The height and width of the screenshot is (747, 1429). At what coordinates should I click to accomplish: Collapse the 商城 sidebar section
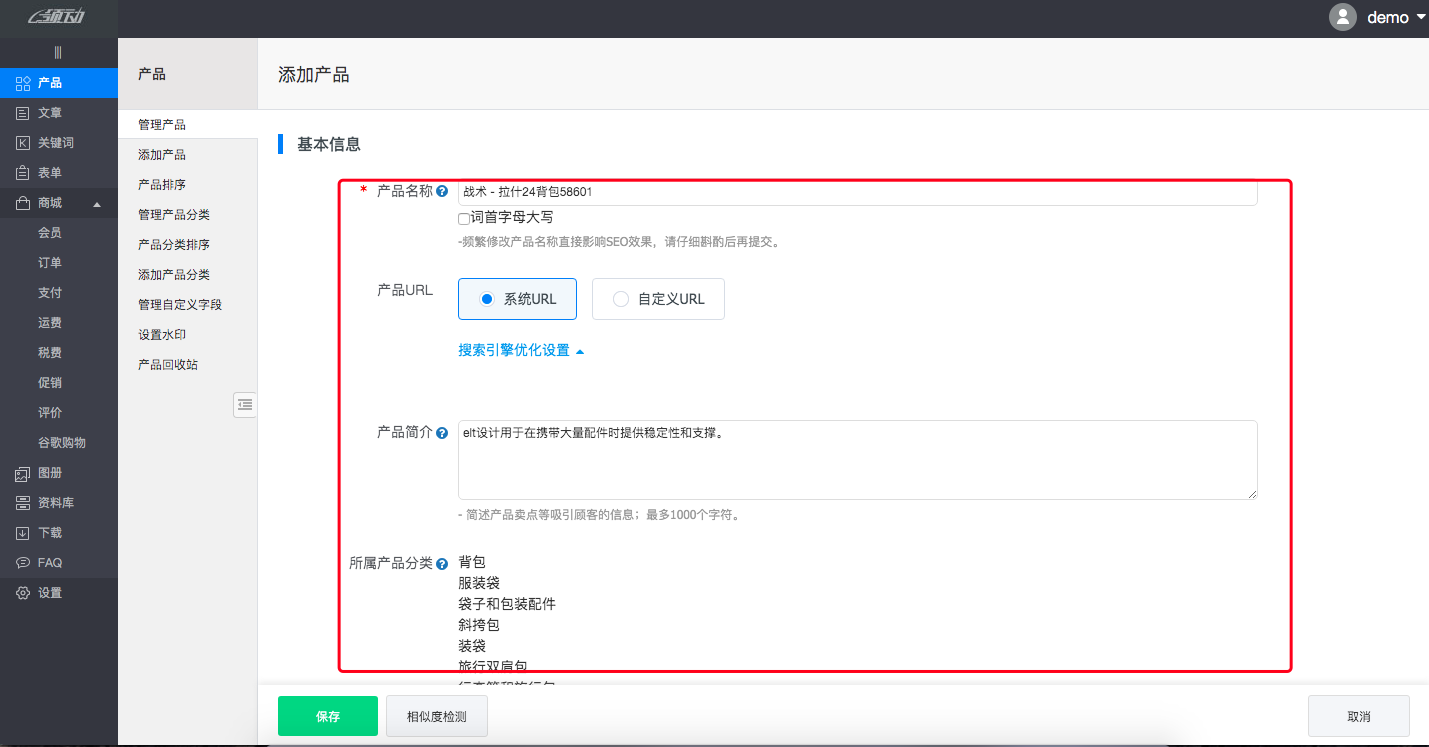click(x=97, y=204)
